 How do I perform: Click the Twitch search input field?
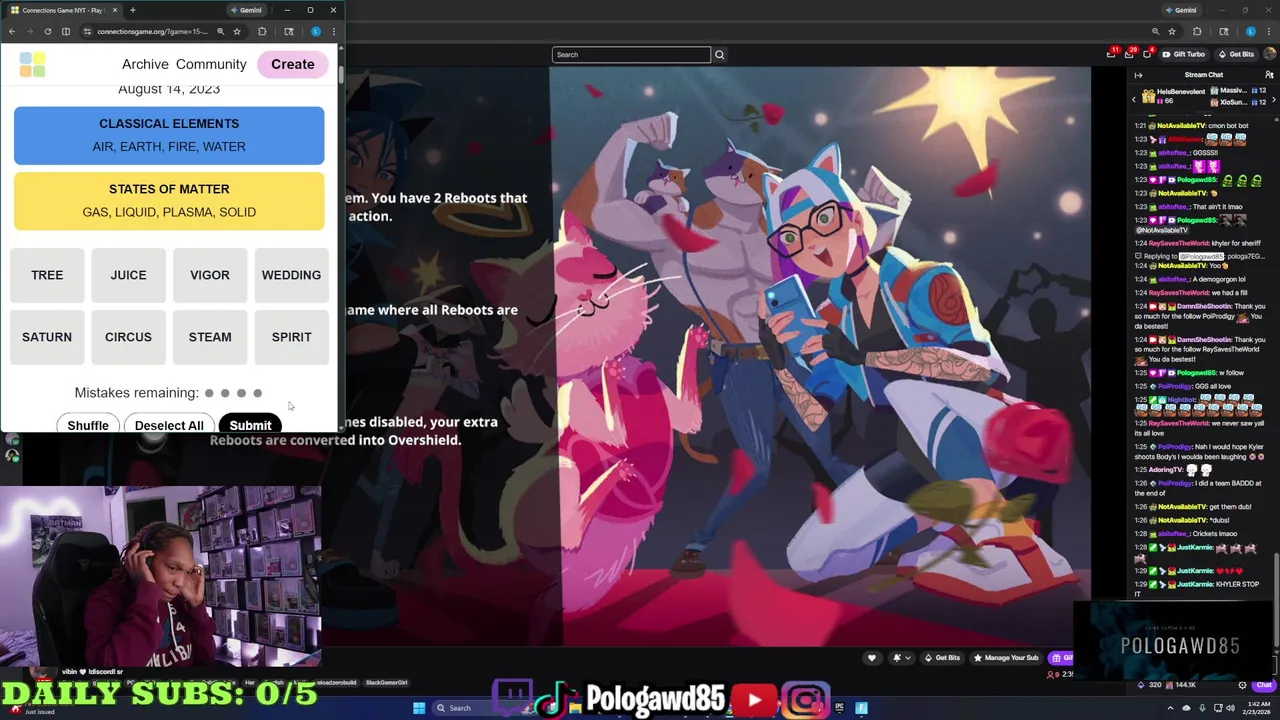[631, 54]
